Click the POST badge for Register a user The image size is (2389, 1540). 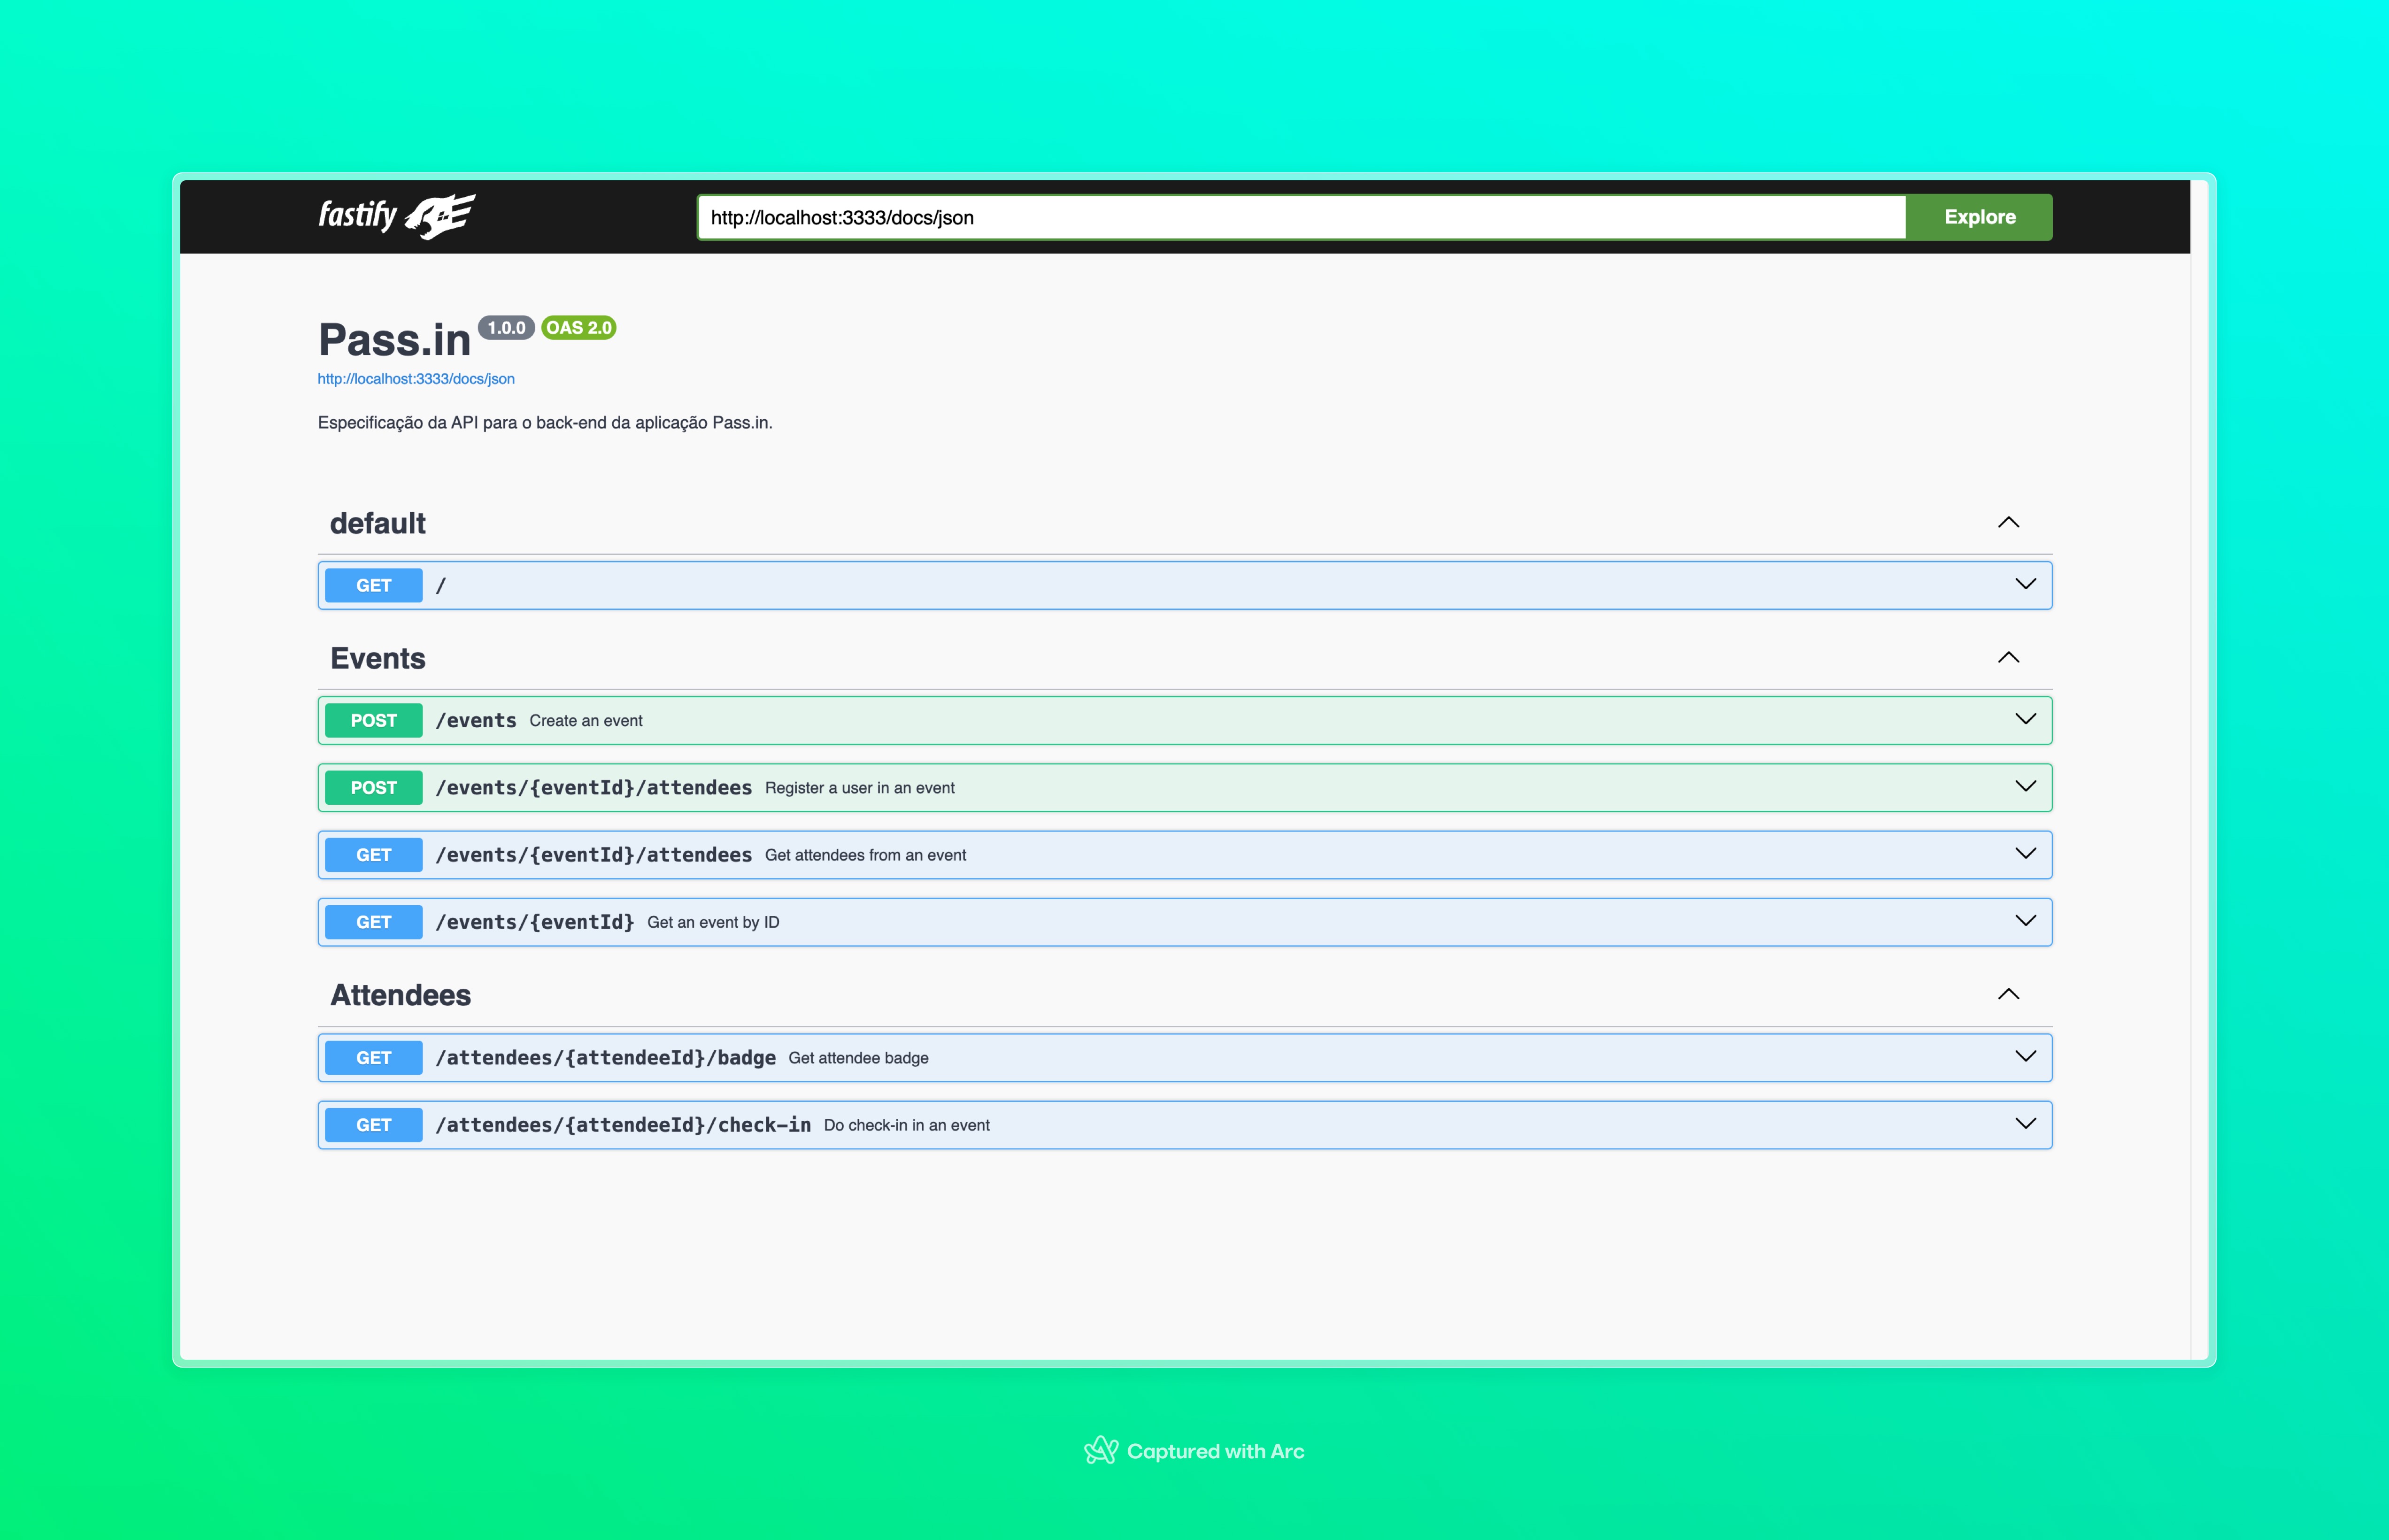pos(374,788)
